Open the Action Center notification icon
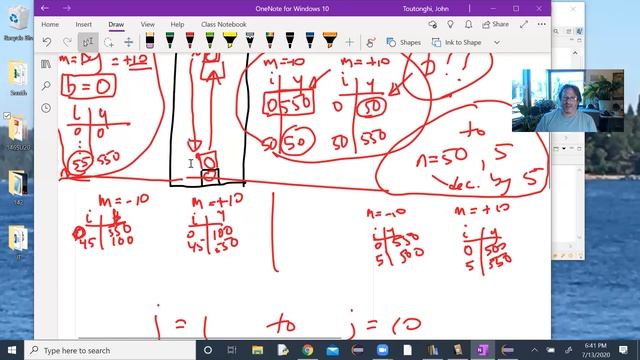Viewport: 640px width, 360px height. tap(623, 350)
